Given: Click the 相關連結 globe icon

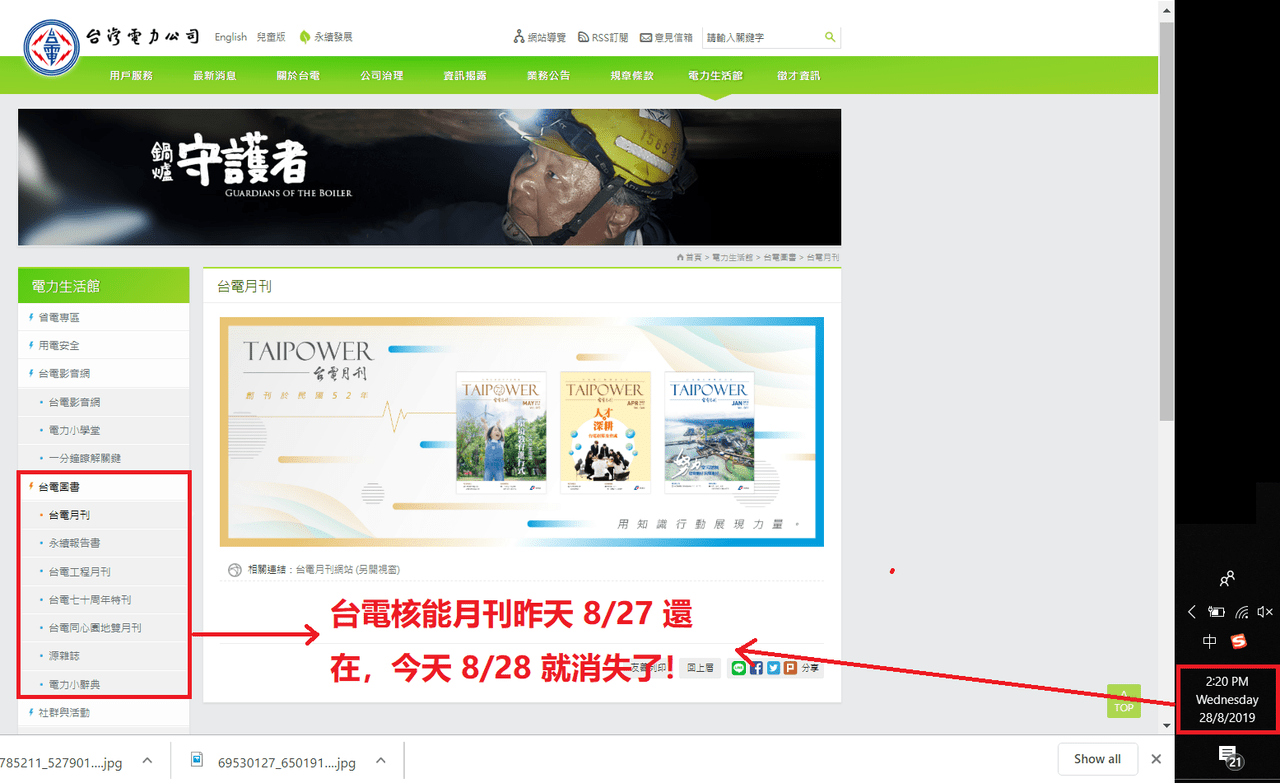Looking at the screenshot, I should (x=235, y=570).
